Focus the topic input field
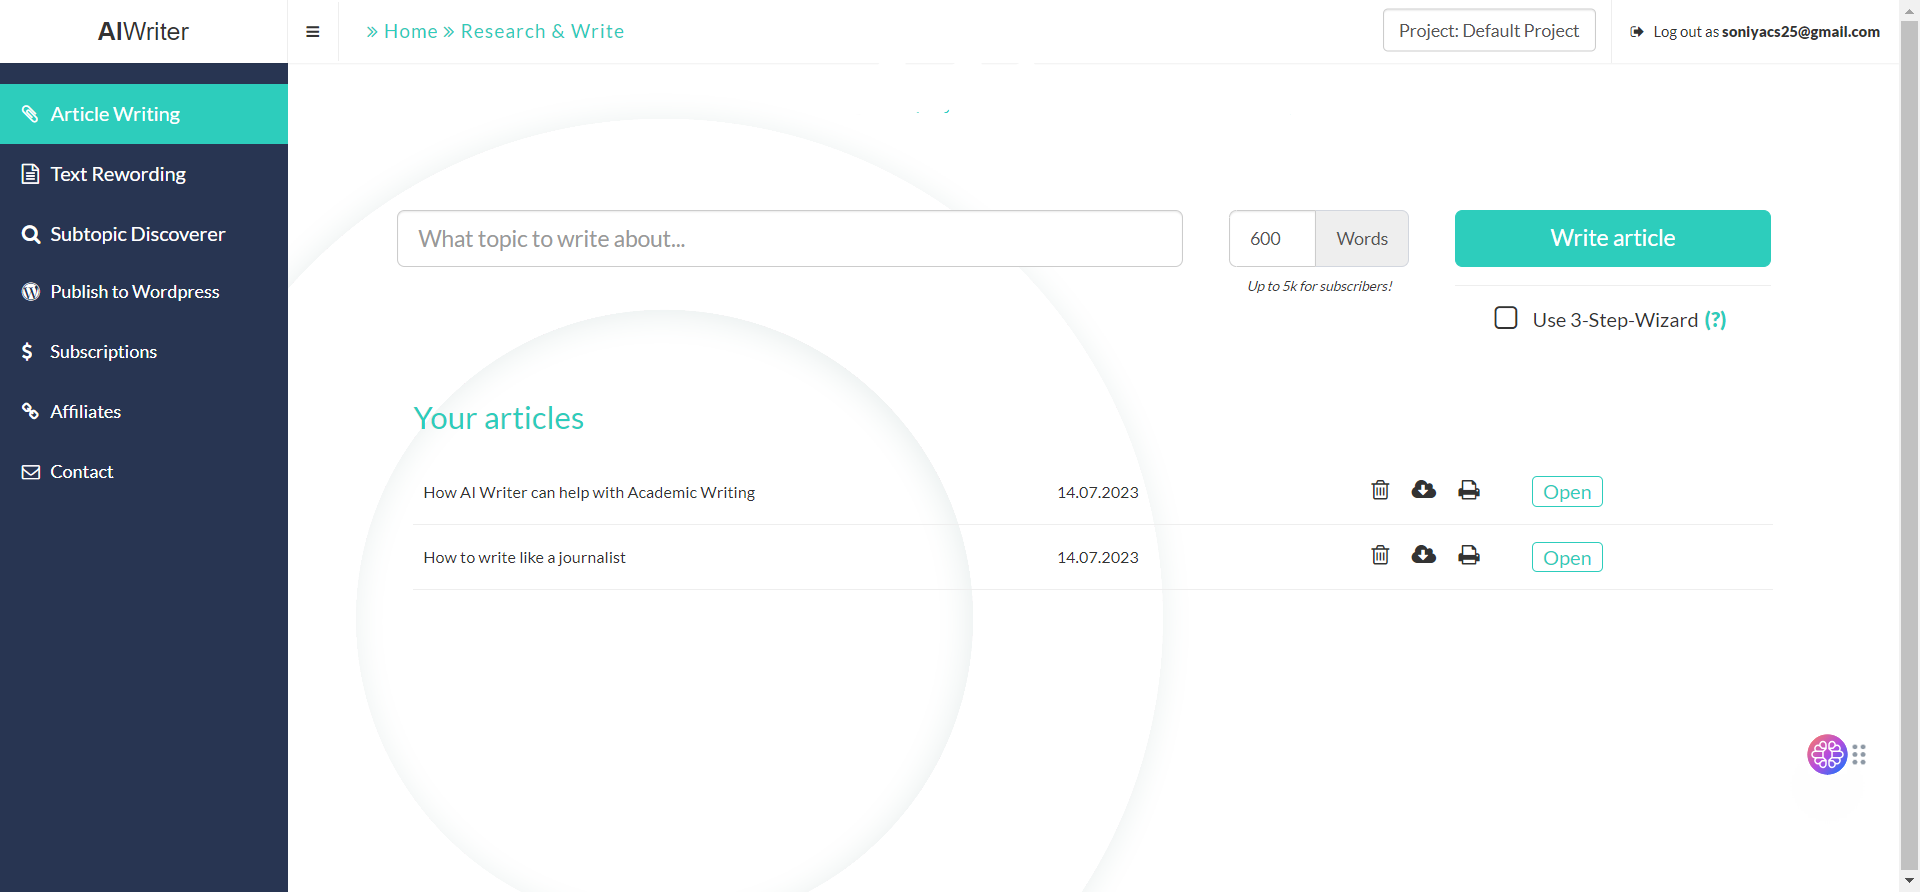The image size is (1920, 892). [790, 238]
